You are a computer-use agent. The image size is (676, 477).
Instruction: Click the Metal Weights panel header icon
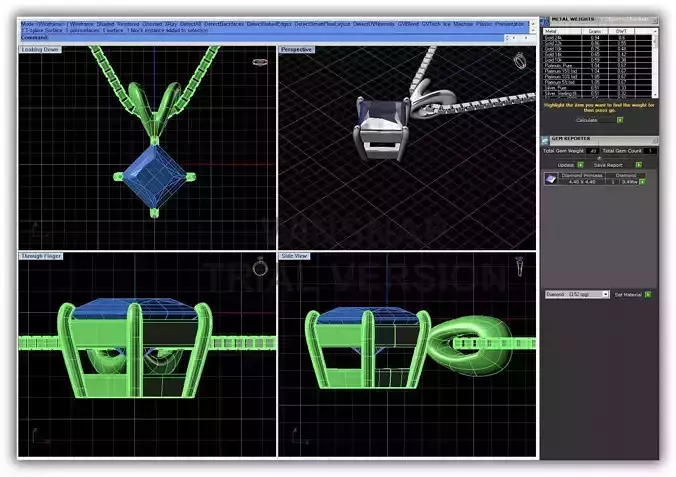(x=545, y=20)
